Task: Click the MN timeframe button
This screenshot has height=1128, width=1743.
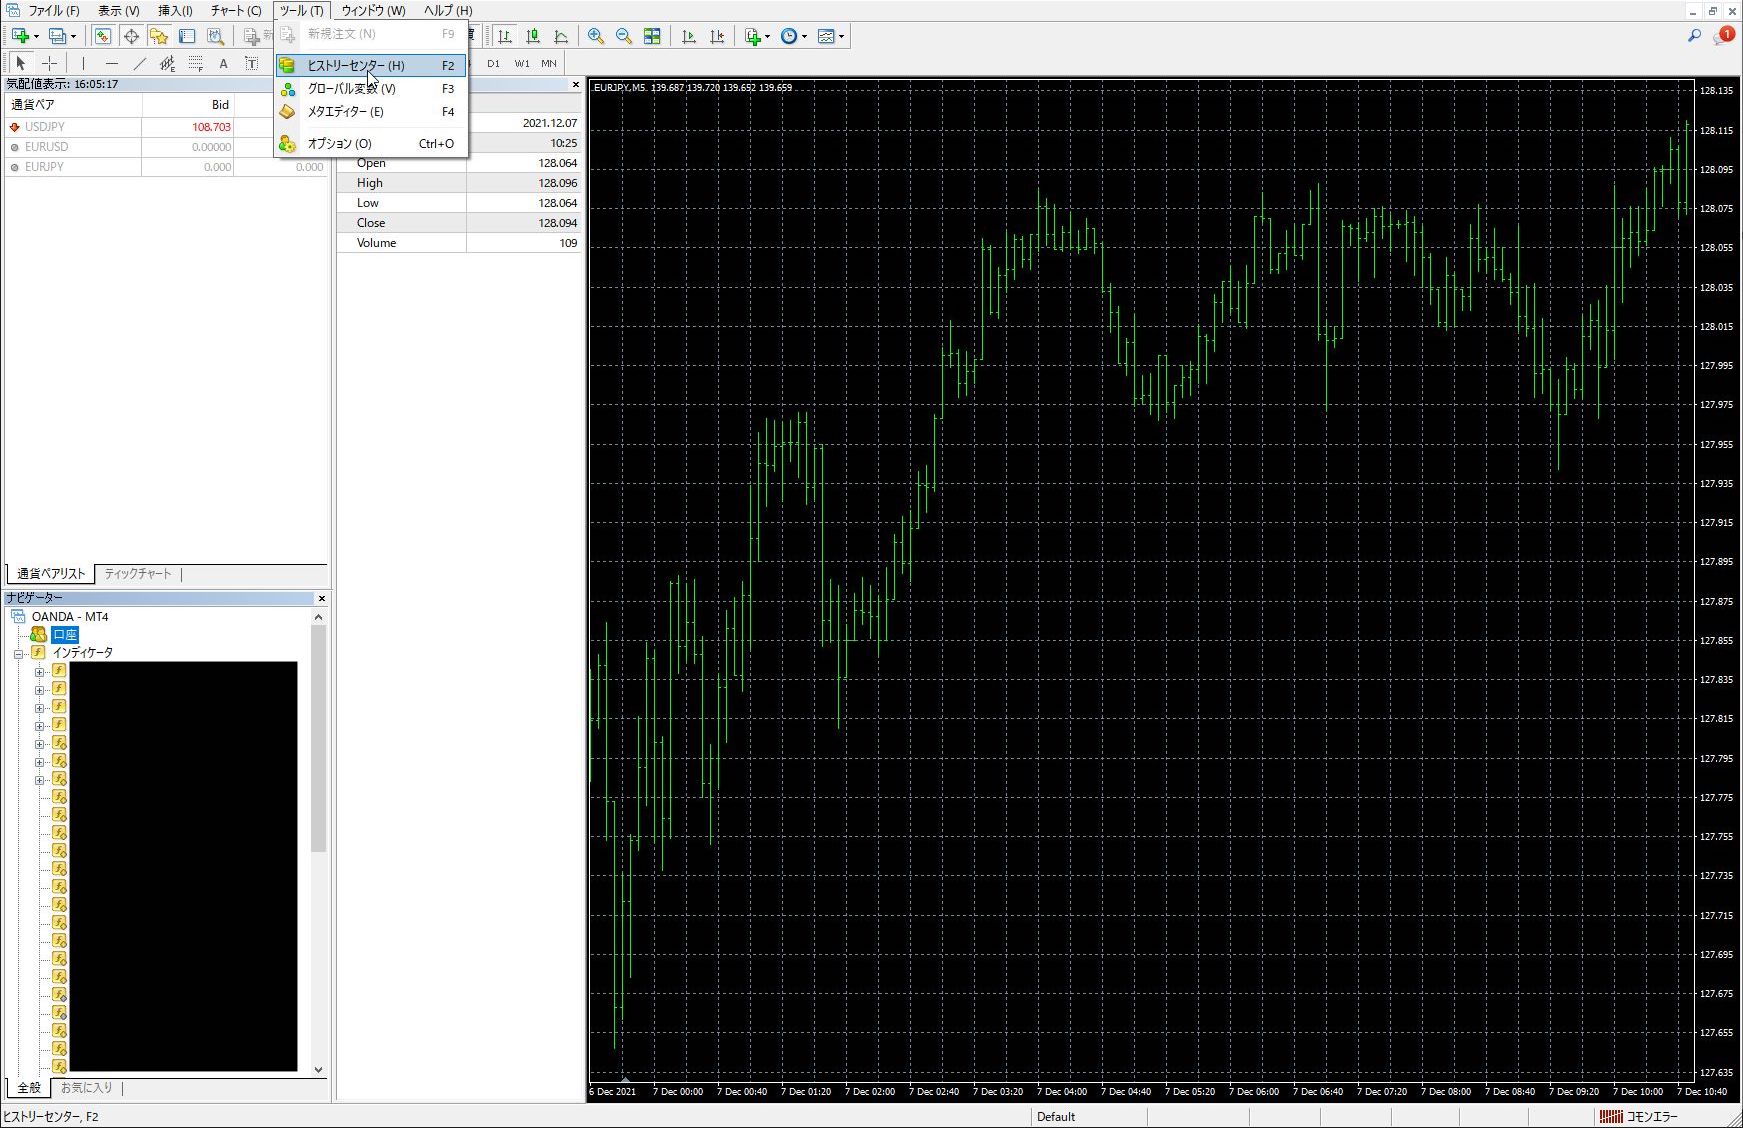Action: 549,63
